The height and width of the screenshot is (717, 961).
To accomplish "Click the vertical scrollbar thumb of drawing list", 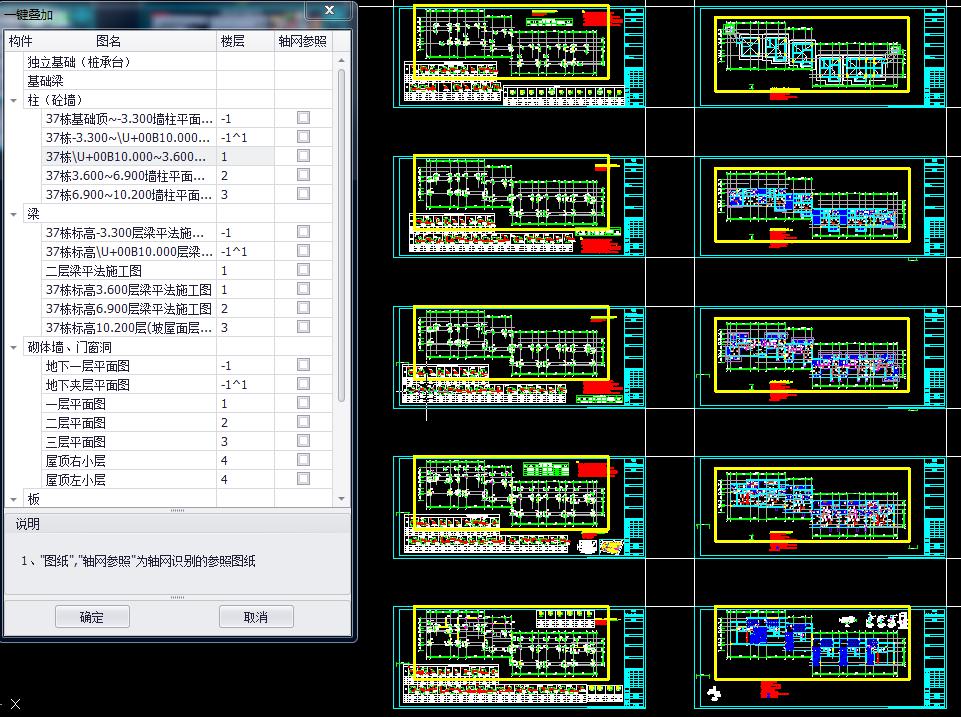I will click(x=341, y=235).
